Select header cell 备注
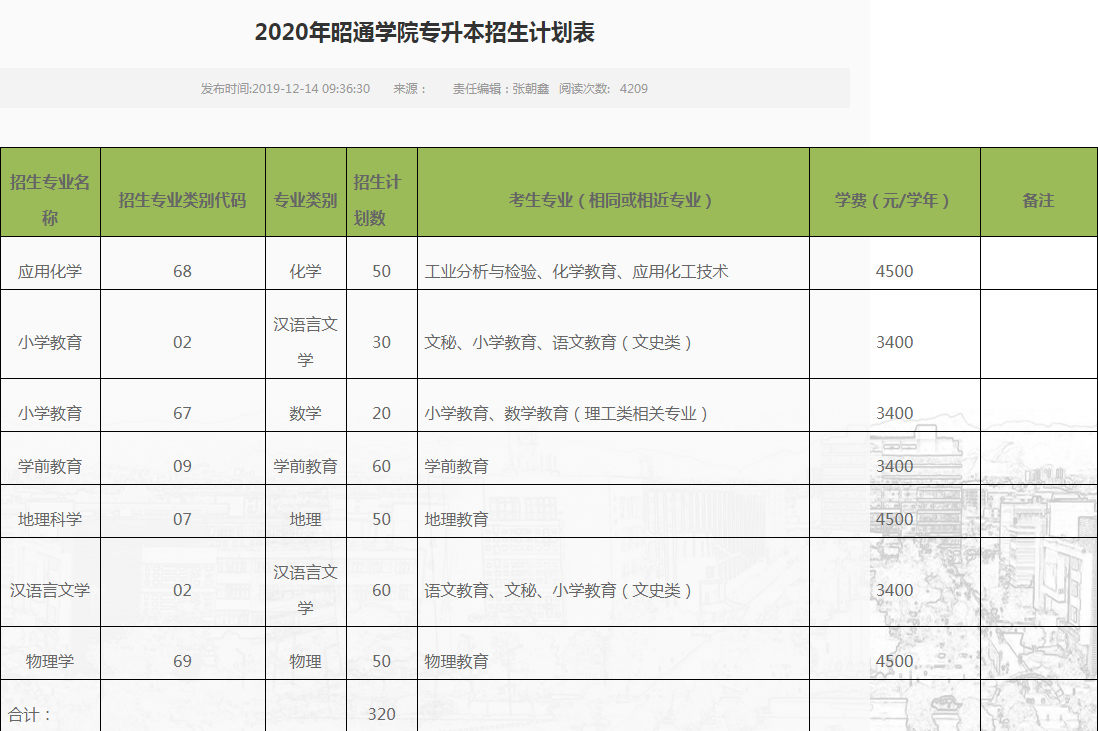Image resolution: width=1098 pixels, height=731 pixels. [1038, 192]
